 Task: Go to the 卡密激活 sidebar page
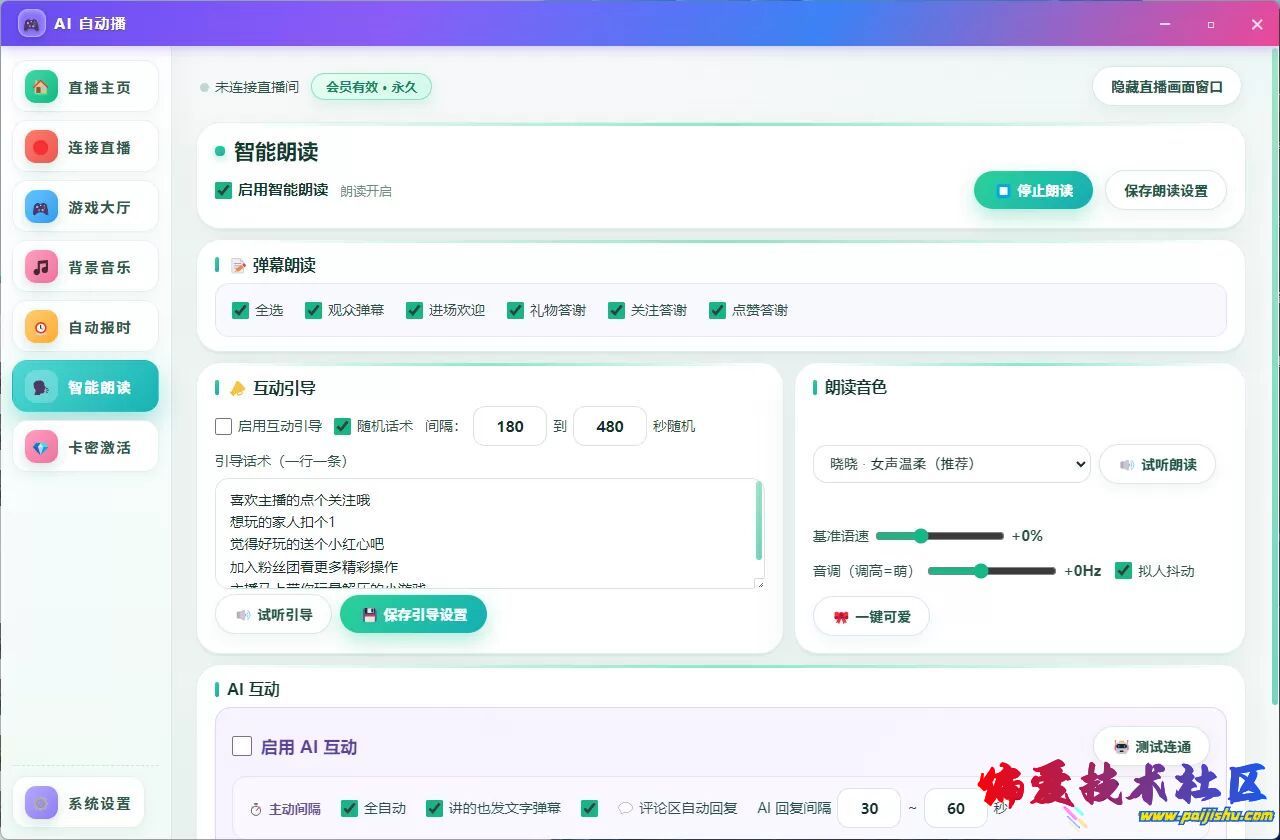85,447
